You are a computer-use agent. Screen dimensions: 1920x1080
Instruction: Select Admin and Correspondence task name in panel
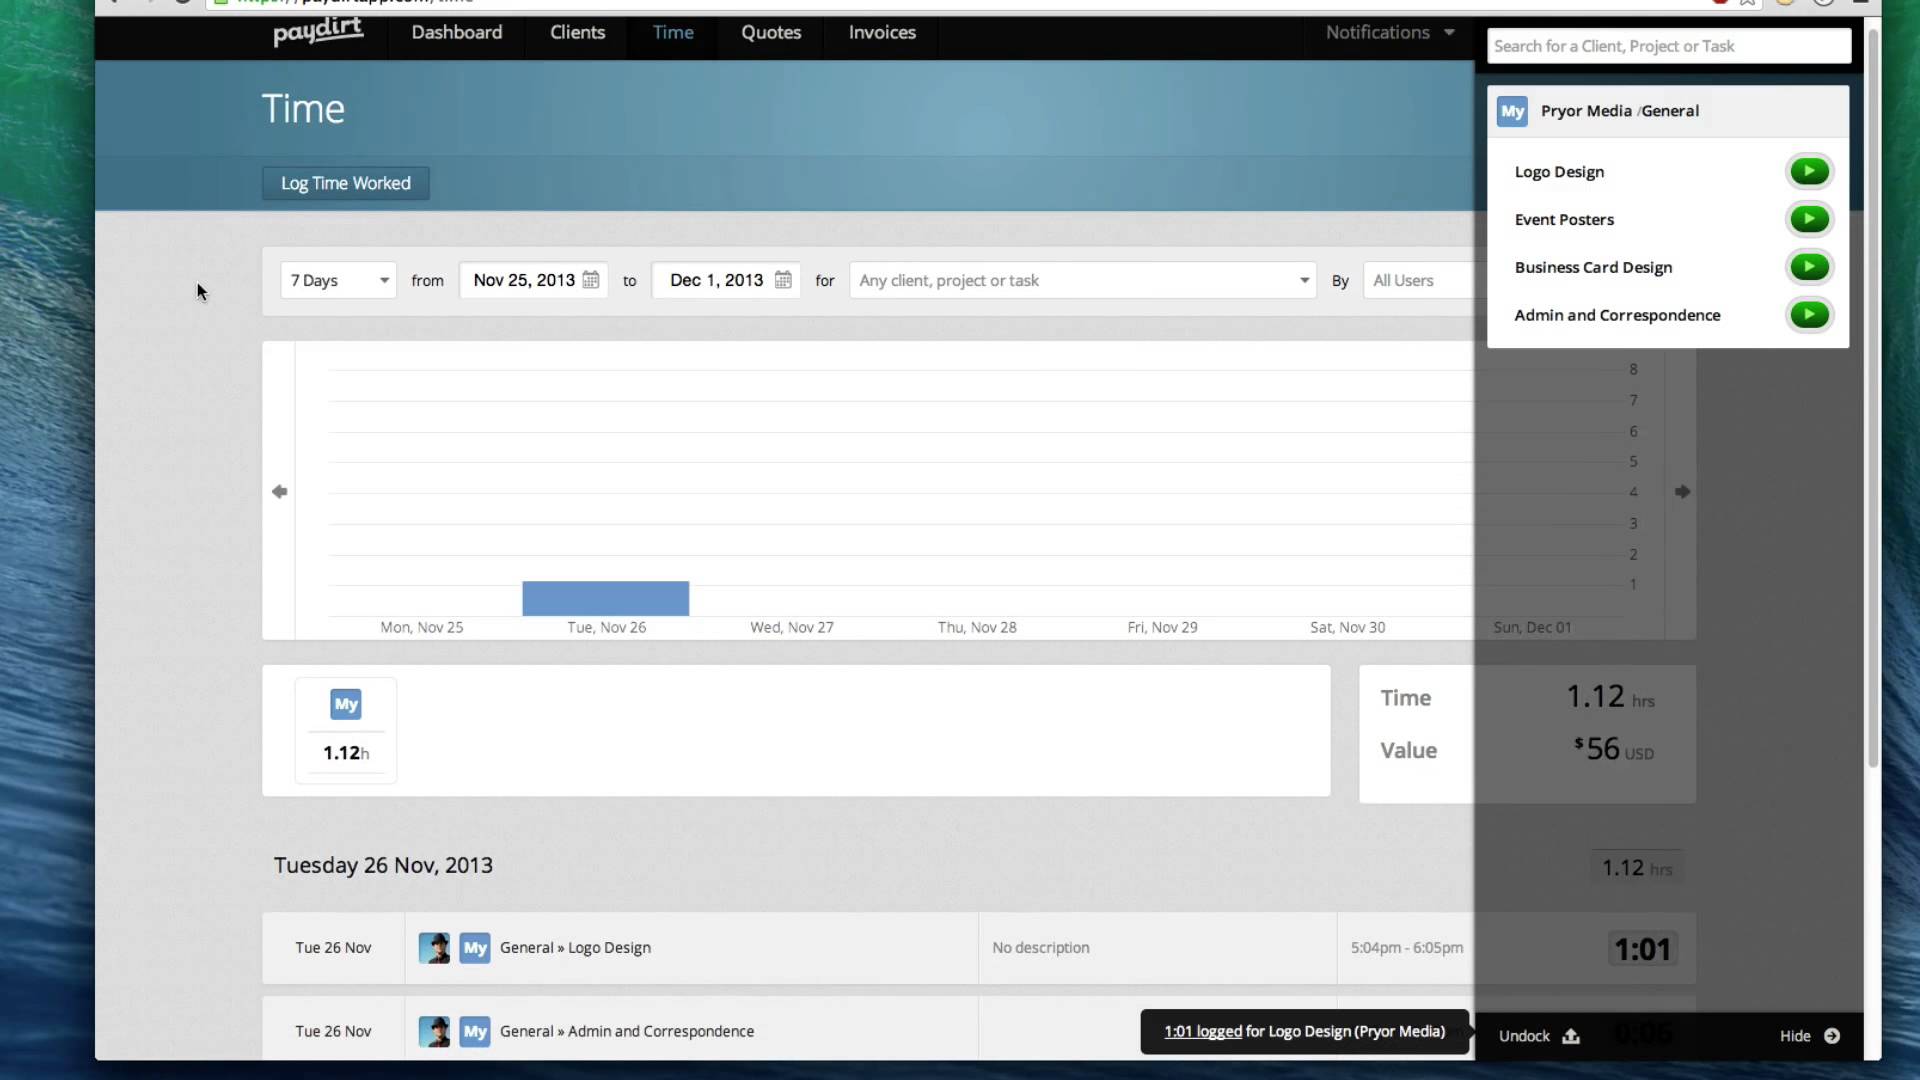(1617, 315)
